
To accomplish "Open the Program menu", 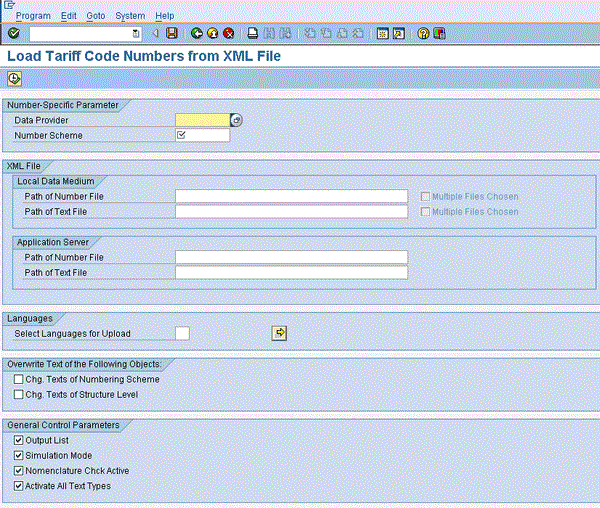I will tap(33, 16).
